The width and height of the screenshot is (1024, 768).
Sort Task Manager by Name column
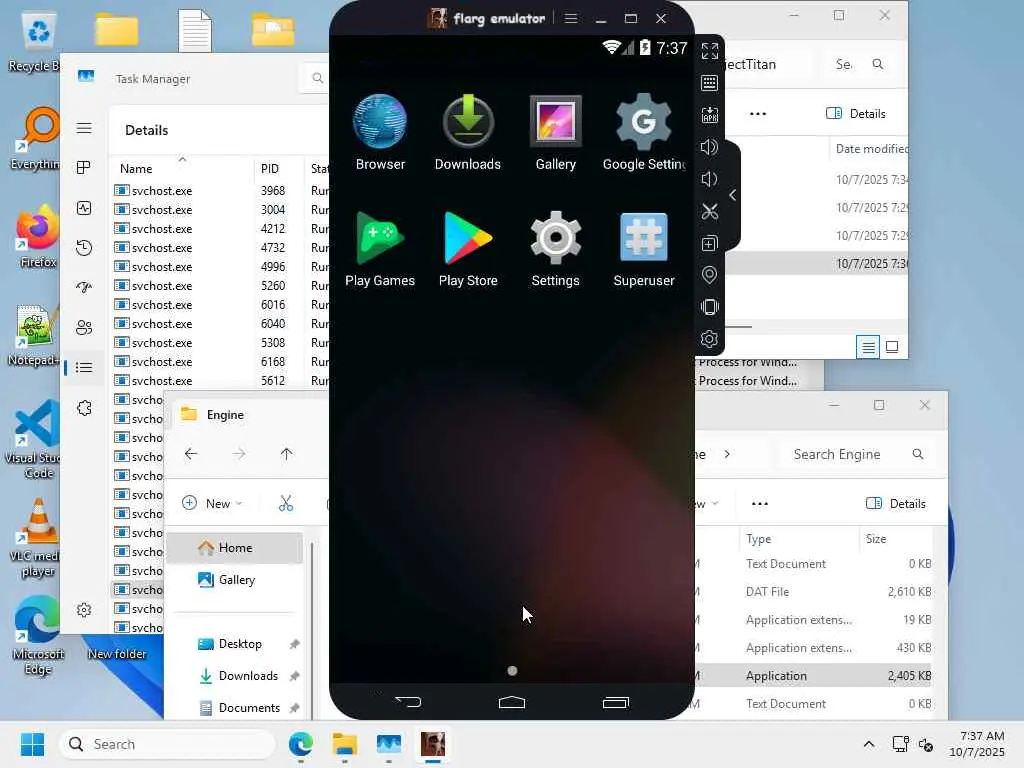click(x=136, y=168)
